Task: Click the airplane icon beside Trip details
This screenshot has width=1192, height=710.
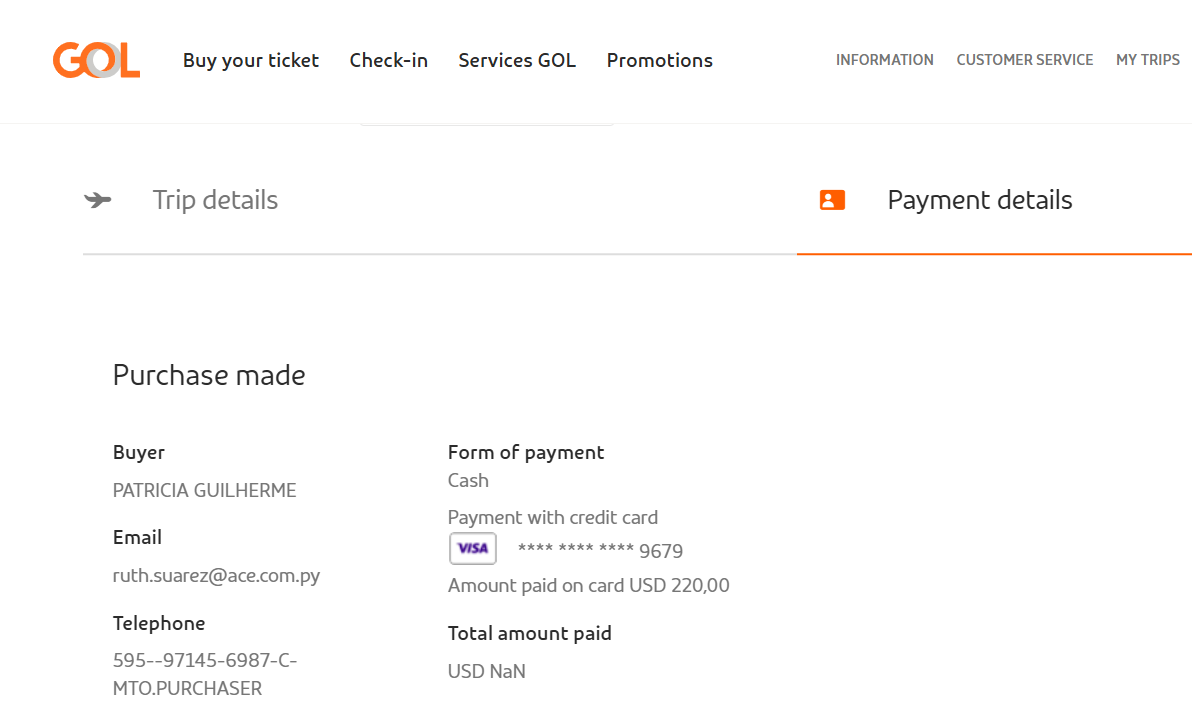Action: [97, 200]
